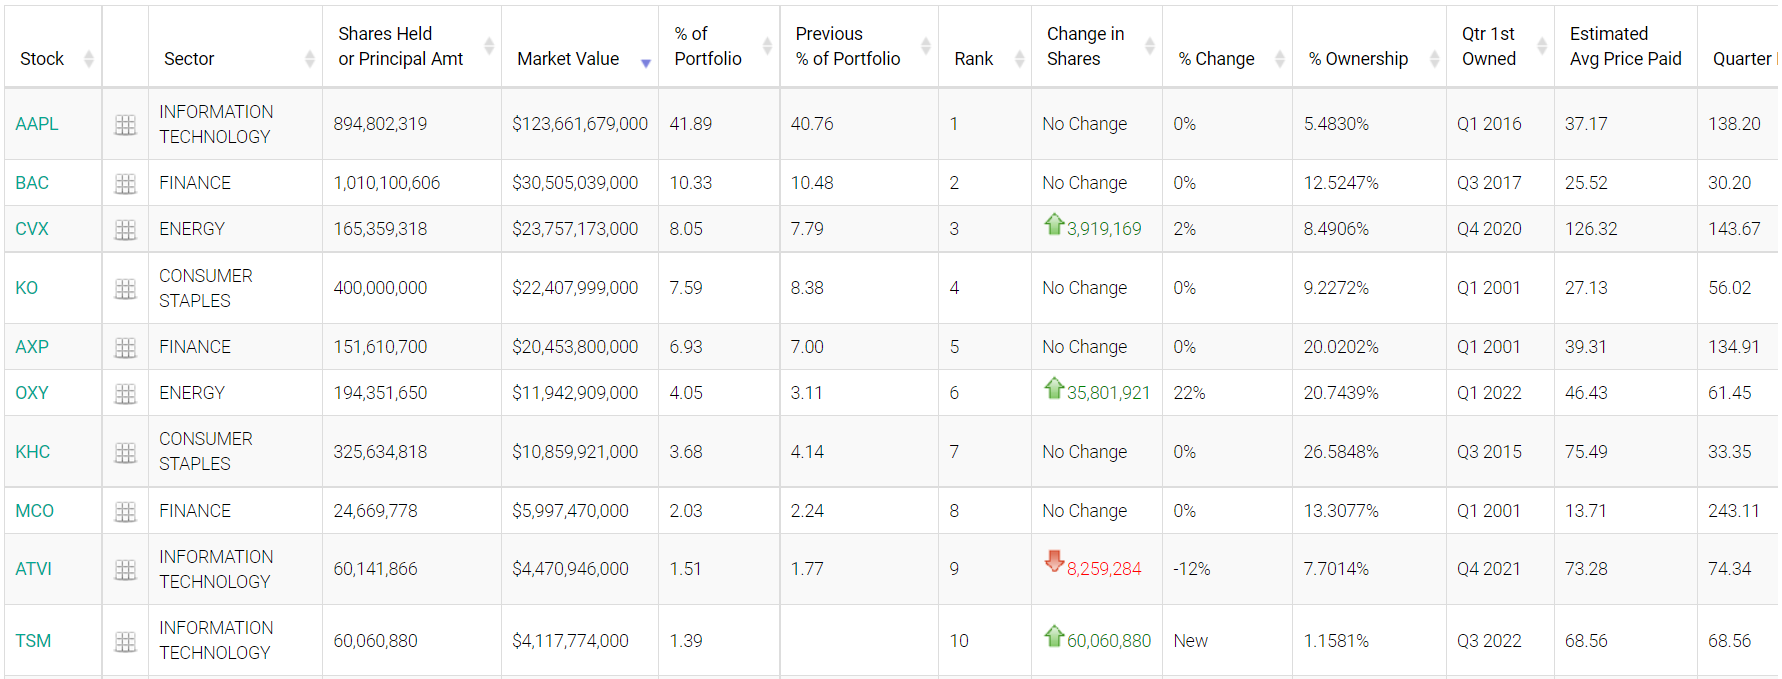Open the grid icon in BAC row
Image resolution: width=1782 pixels, height=679 pixels.
tap(125, 183)
